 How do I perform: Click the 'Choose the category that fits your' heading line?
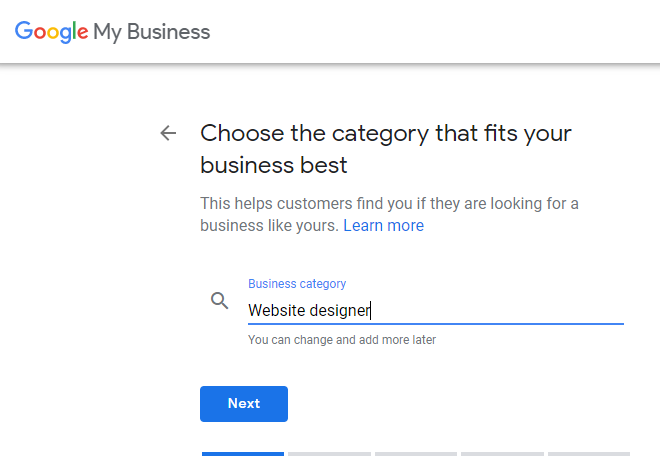[386, 133]
